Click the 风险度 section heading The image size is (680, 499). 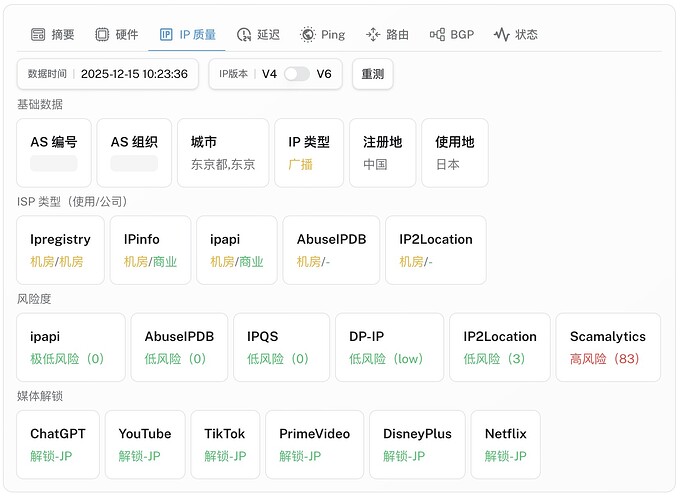(x=34, y=299)
